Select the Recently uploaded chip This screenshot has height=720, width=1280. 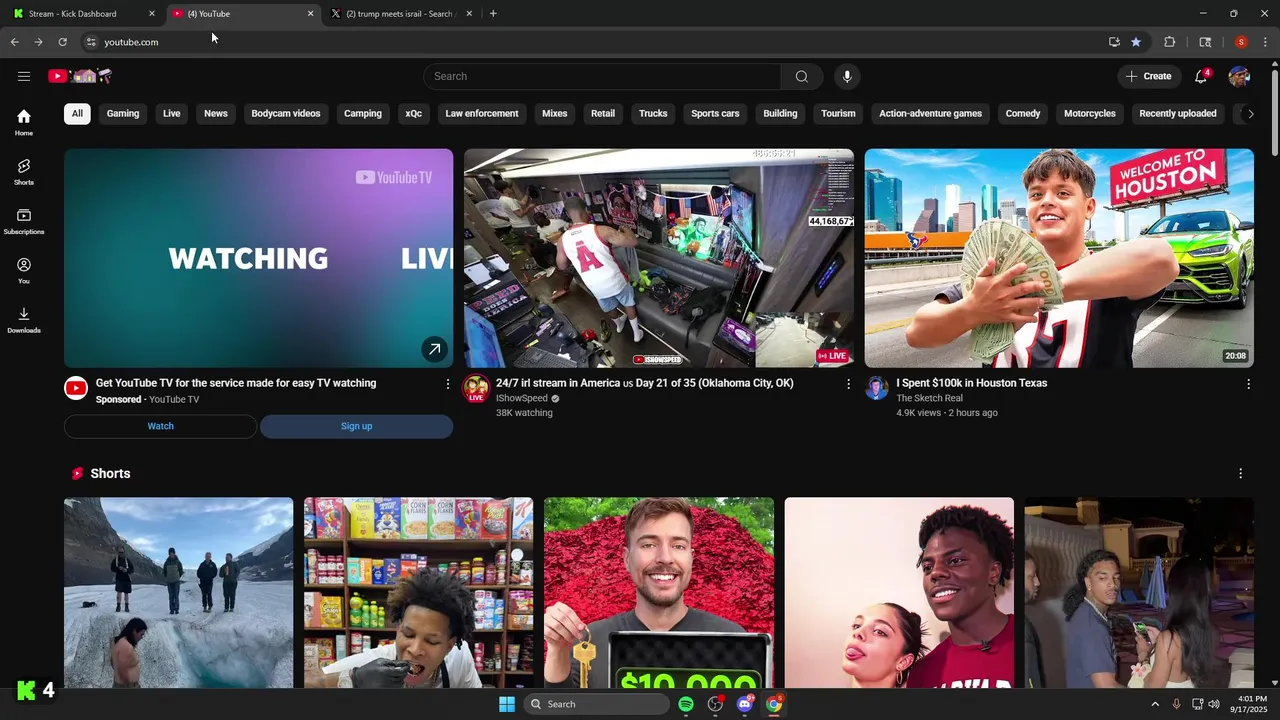tap(1178, 113)
